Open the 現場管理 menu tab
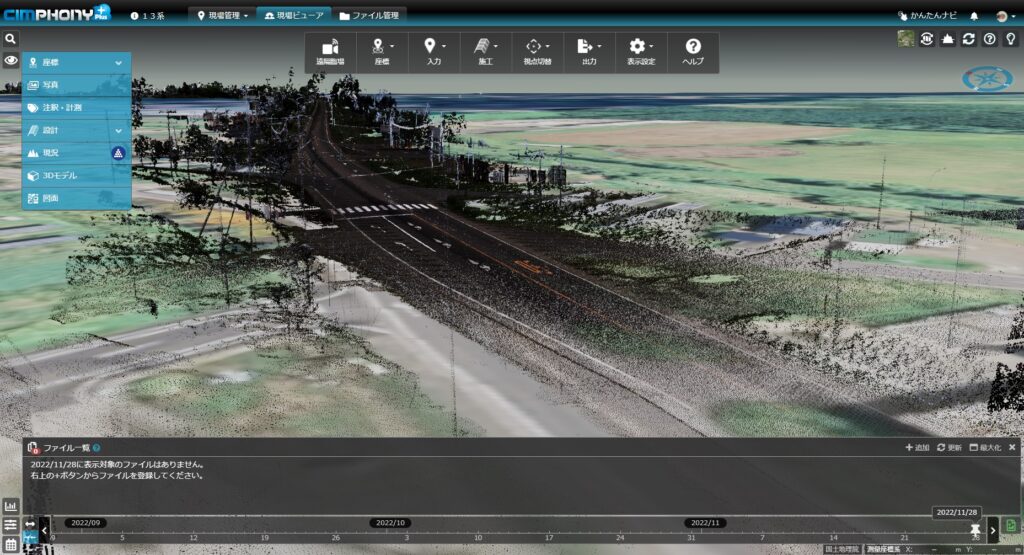This screenshot has width=1024, height=555. pos(222,16)
